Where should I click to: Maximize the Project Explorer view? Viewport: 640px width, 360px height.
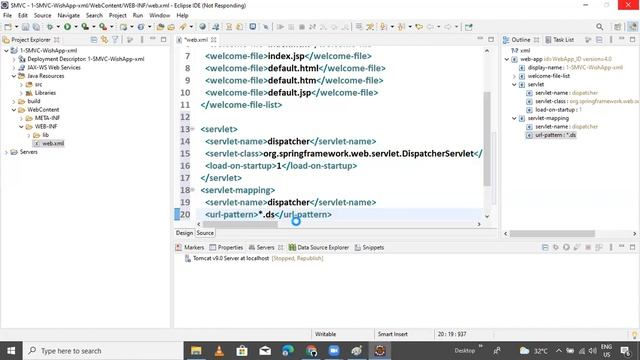(163, 39)
